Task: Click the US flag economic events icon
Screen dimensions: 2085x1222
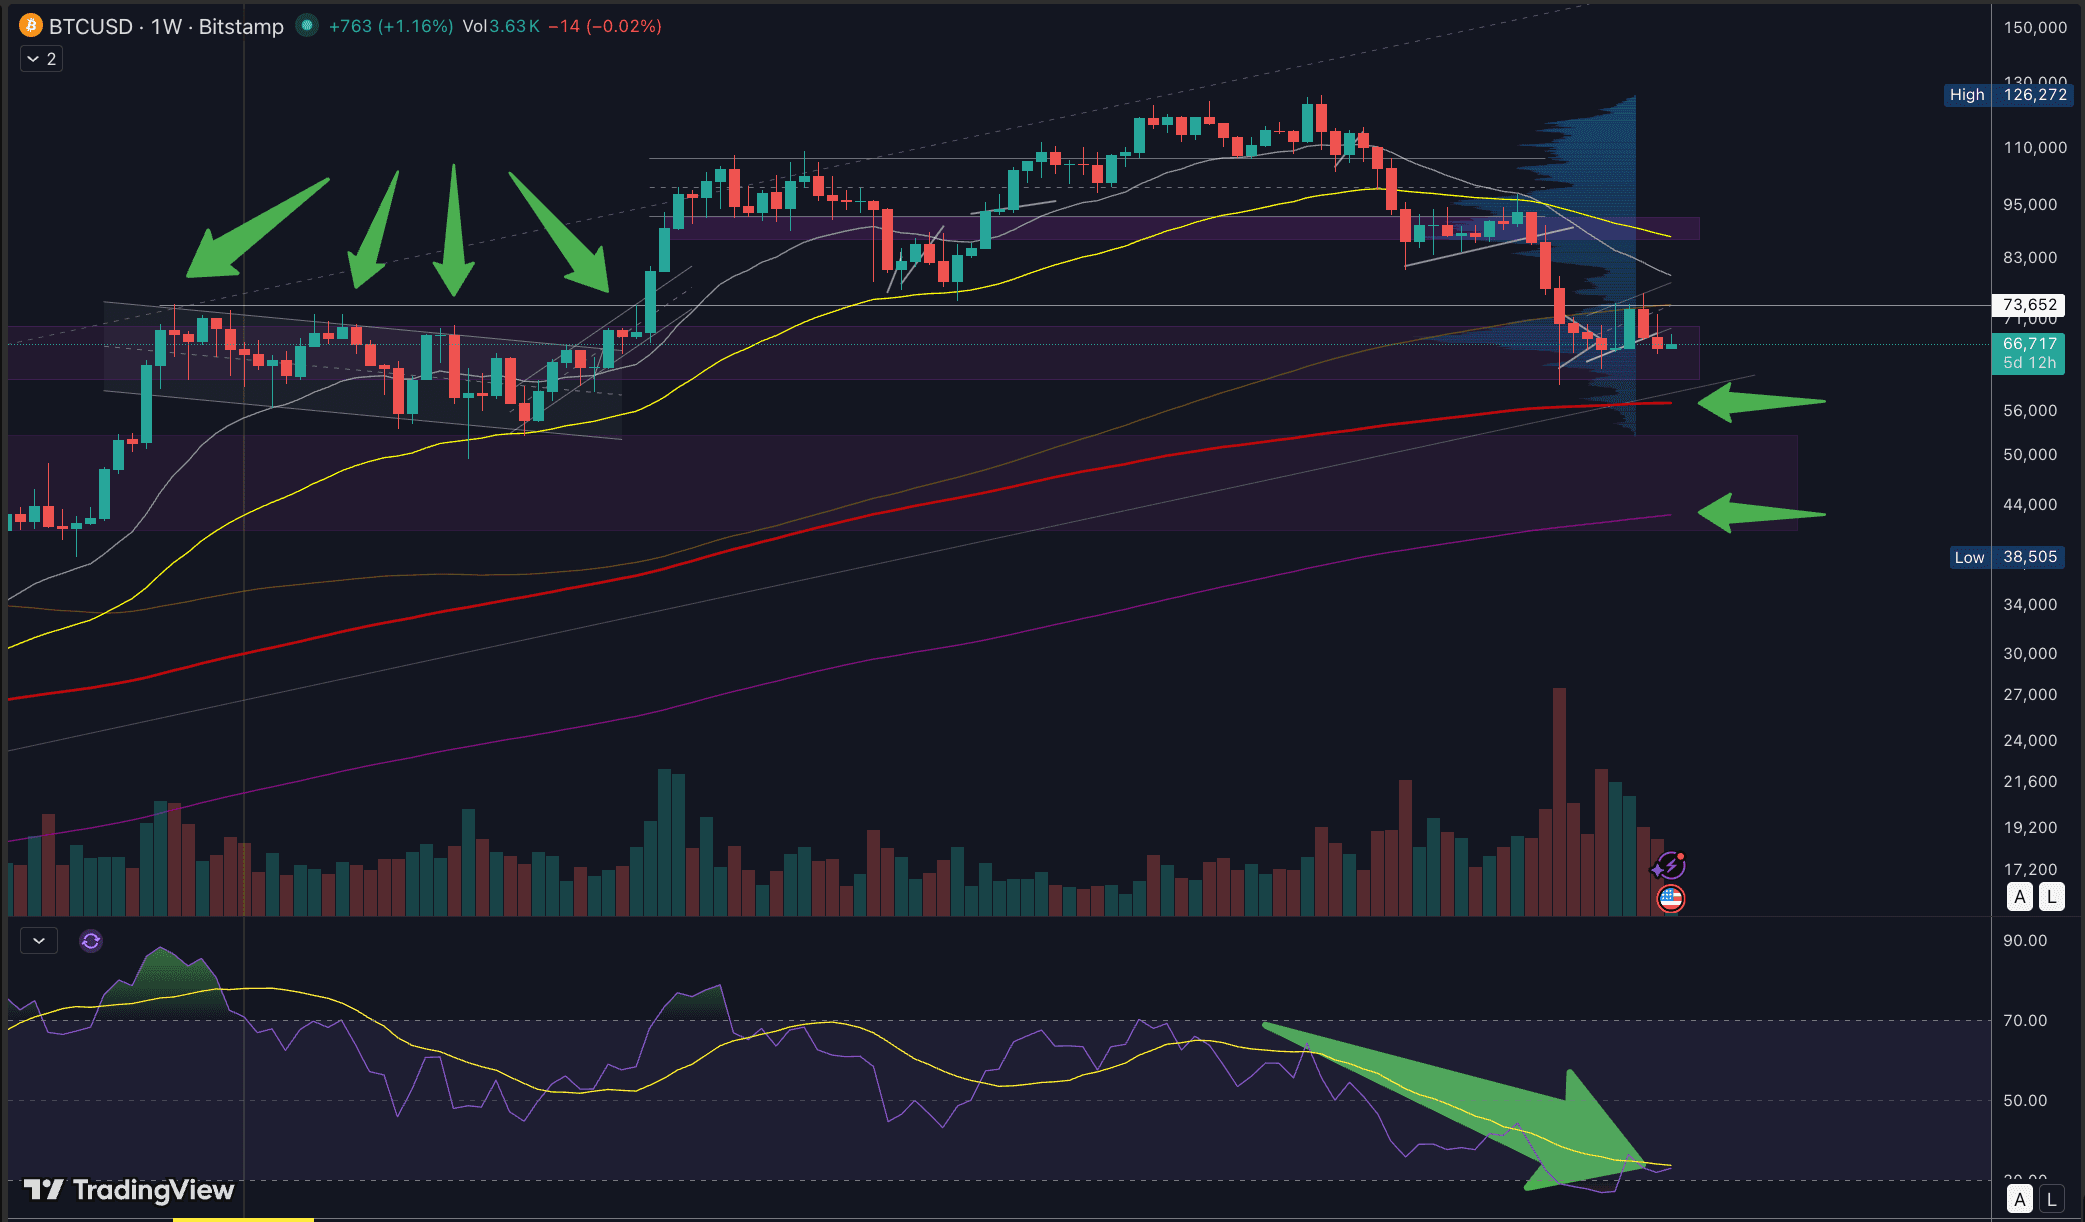Action: point(1670,899)
